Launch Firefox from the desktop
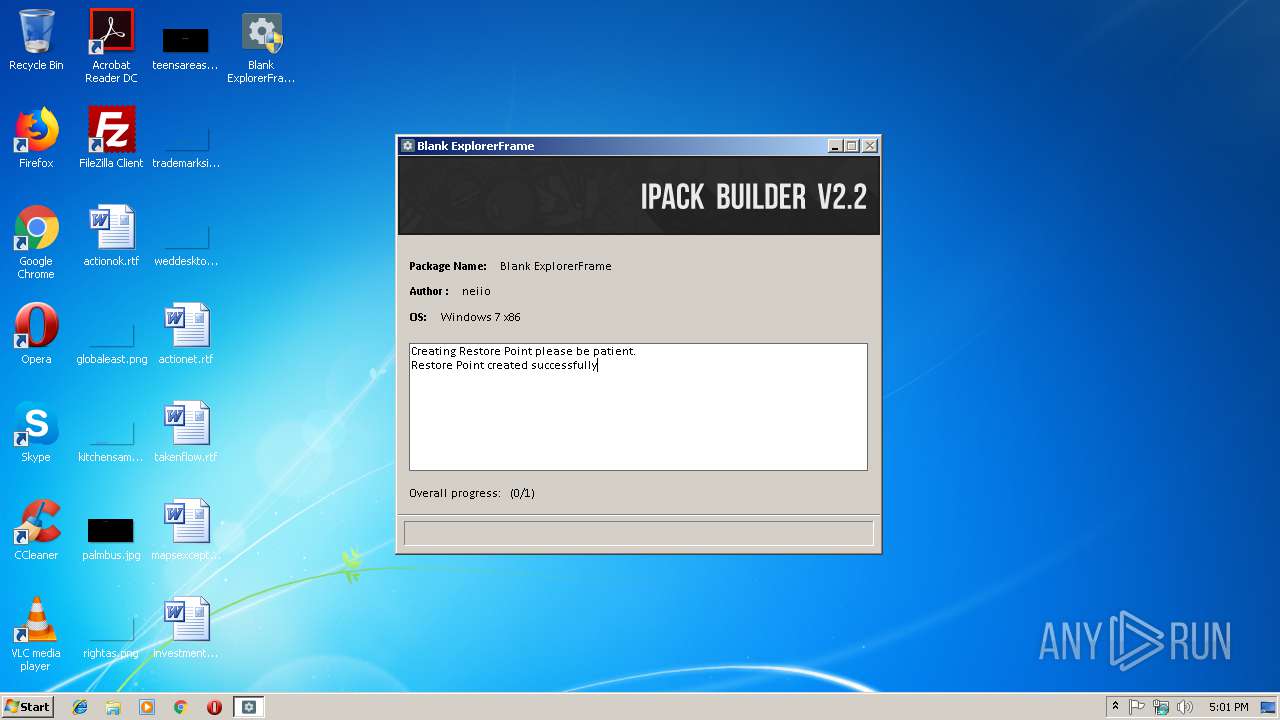1280x720 pixels. (36, 138)
